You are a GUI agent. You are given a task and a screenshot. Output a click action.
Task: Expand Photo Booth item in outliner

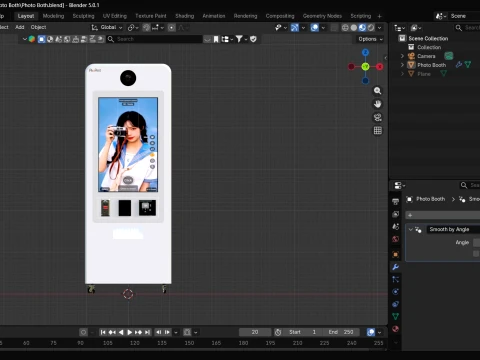coord(402,65)
